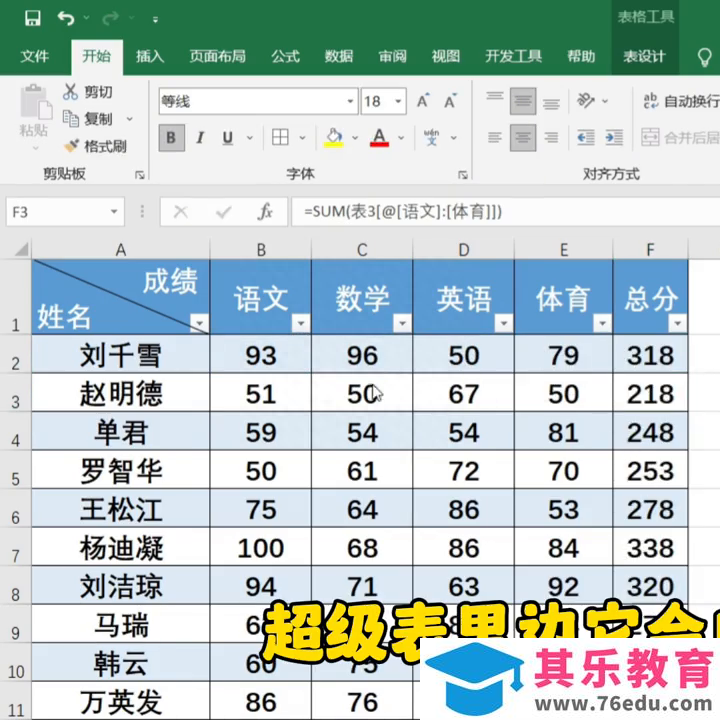Switch to the 视图 ribbon tab
This screenshot has height=720, width=720.
pyautogui.click(x=446, y=56)
